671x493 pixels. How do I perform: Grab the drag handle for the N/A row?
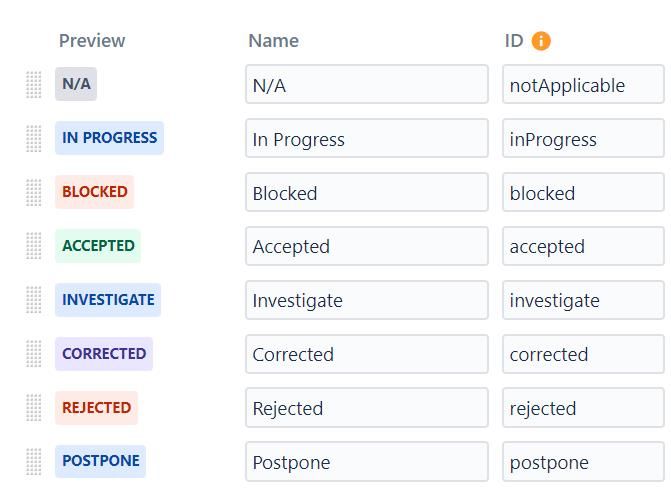pyautogui.click(x=34, y=84)
